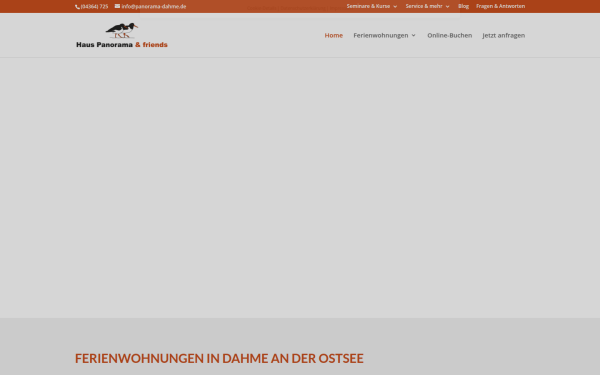This screenshot has width=600, height=375.
Task: Call the phone number (04364) 725
Action: click(94, 7)
